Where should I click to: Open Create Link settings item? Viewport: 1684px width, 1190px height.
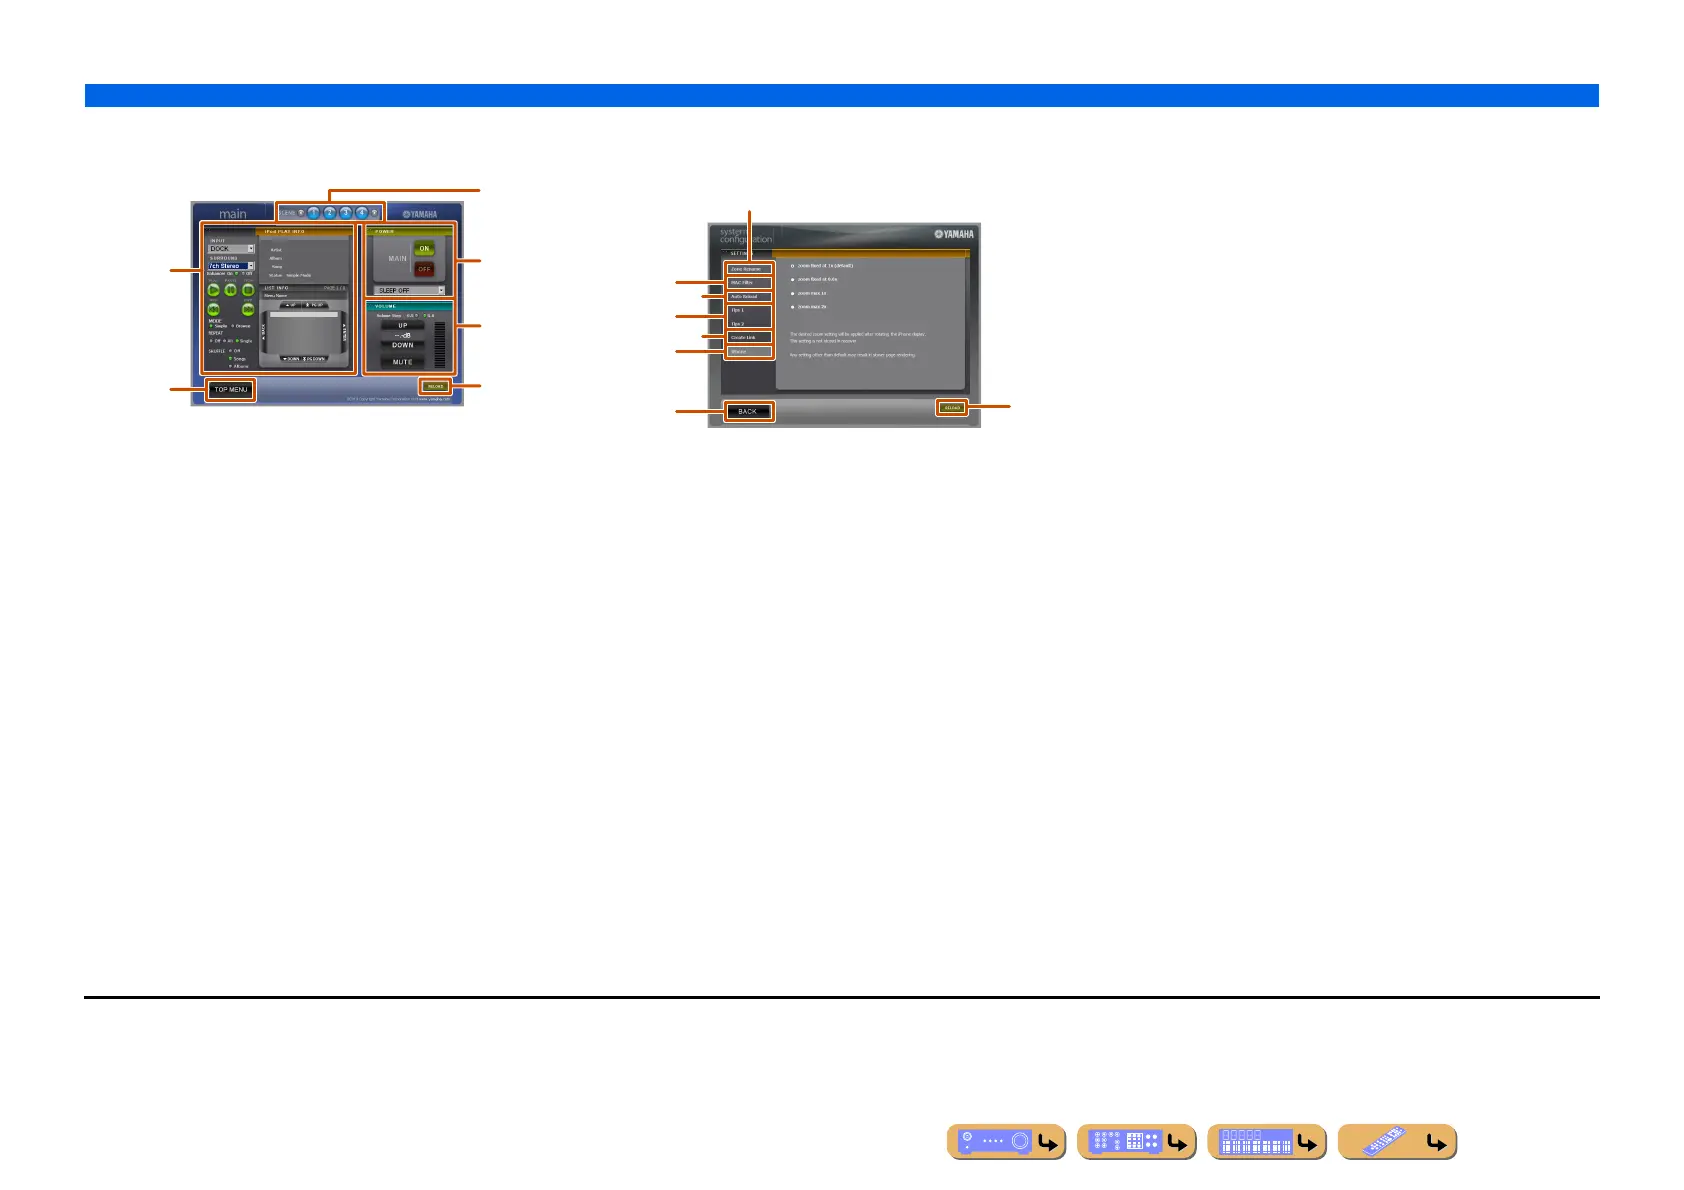749,337
